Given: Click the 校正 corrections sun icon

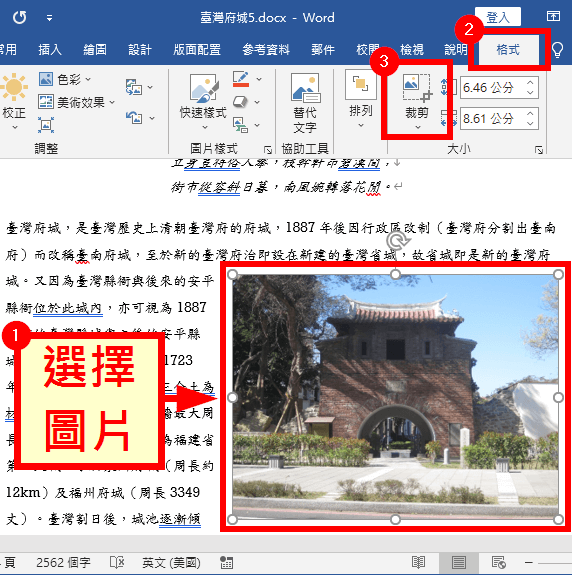Looking at the screenshot, I should coord(14,87).
